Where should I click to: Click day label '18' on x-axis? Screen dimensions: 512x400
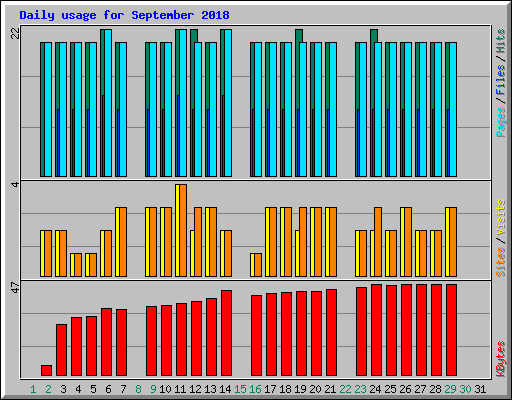285,389
